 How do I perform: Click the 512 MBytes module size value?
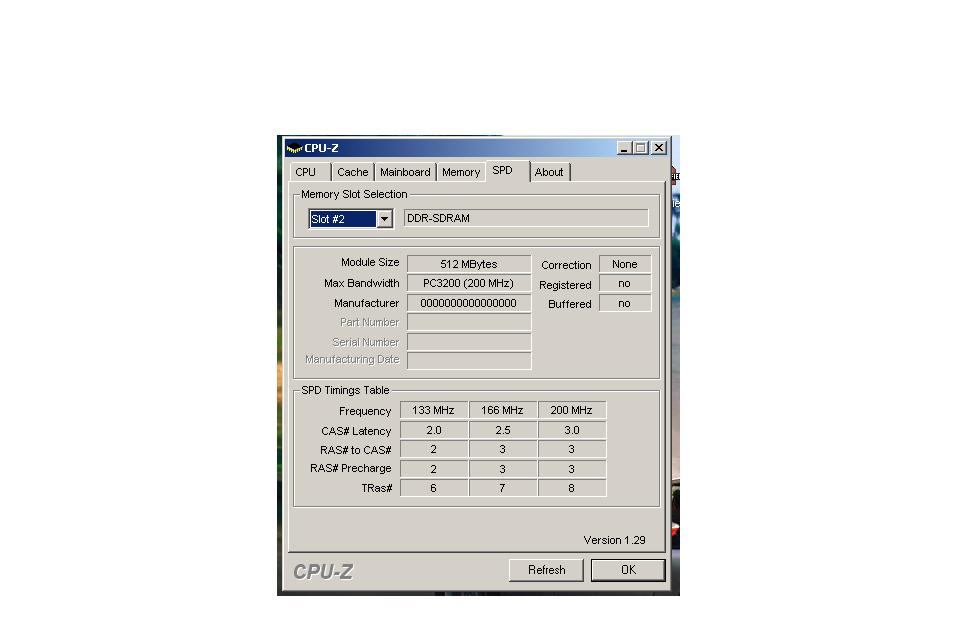point(469,264)
